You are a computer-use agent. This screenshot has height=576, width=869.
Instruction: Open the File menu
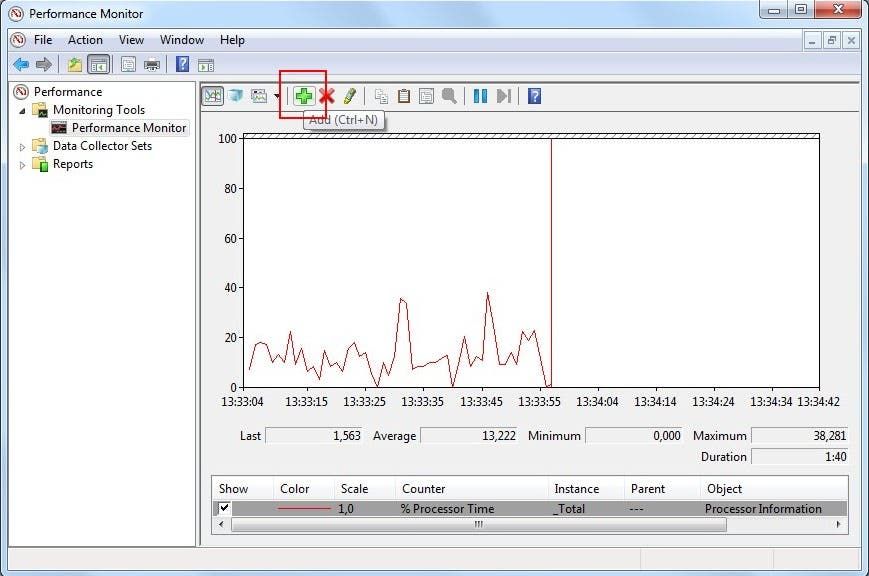(43, 40)
